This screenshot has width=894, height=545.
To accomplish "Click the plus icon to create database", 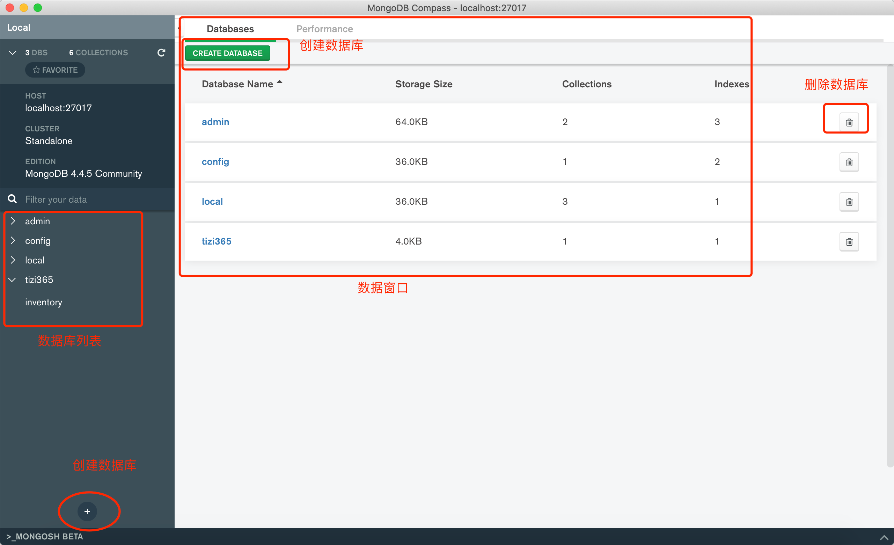I will 87,511.
